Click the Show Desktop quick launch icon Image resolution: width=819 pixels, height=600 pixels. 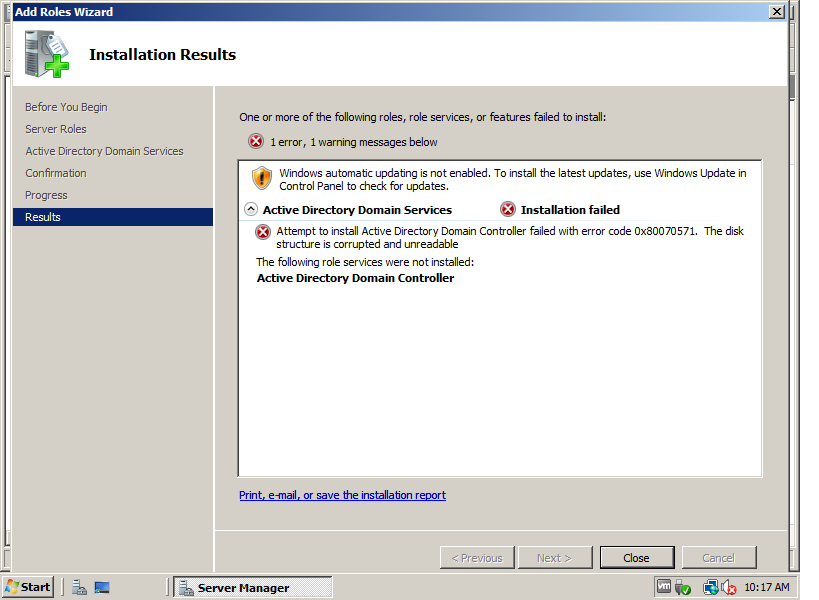[102, 587]
